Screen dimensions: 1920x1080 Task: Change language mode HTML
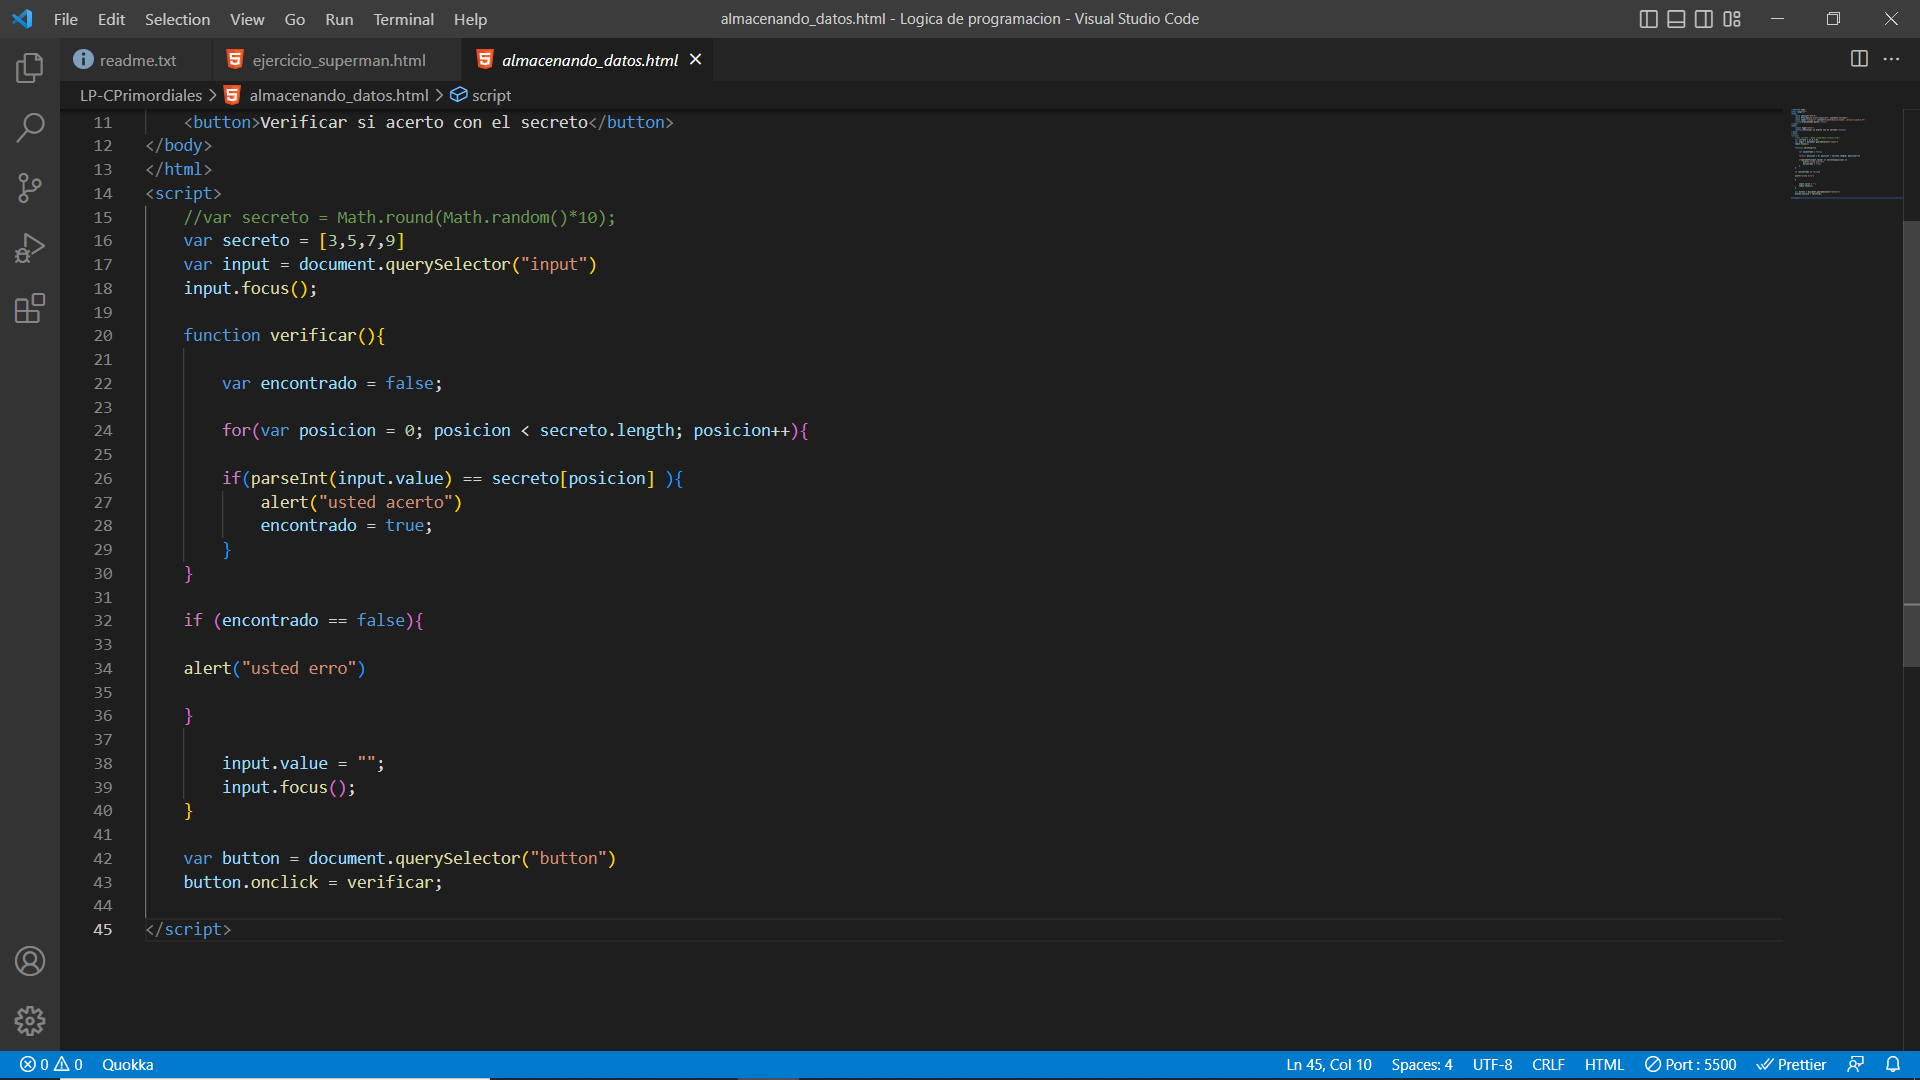point(1604,1064)
